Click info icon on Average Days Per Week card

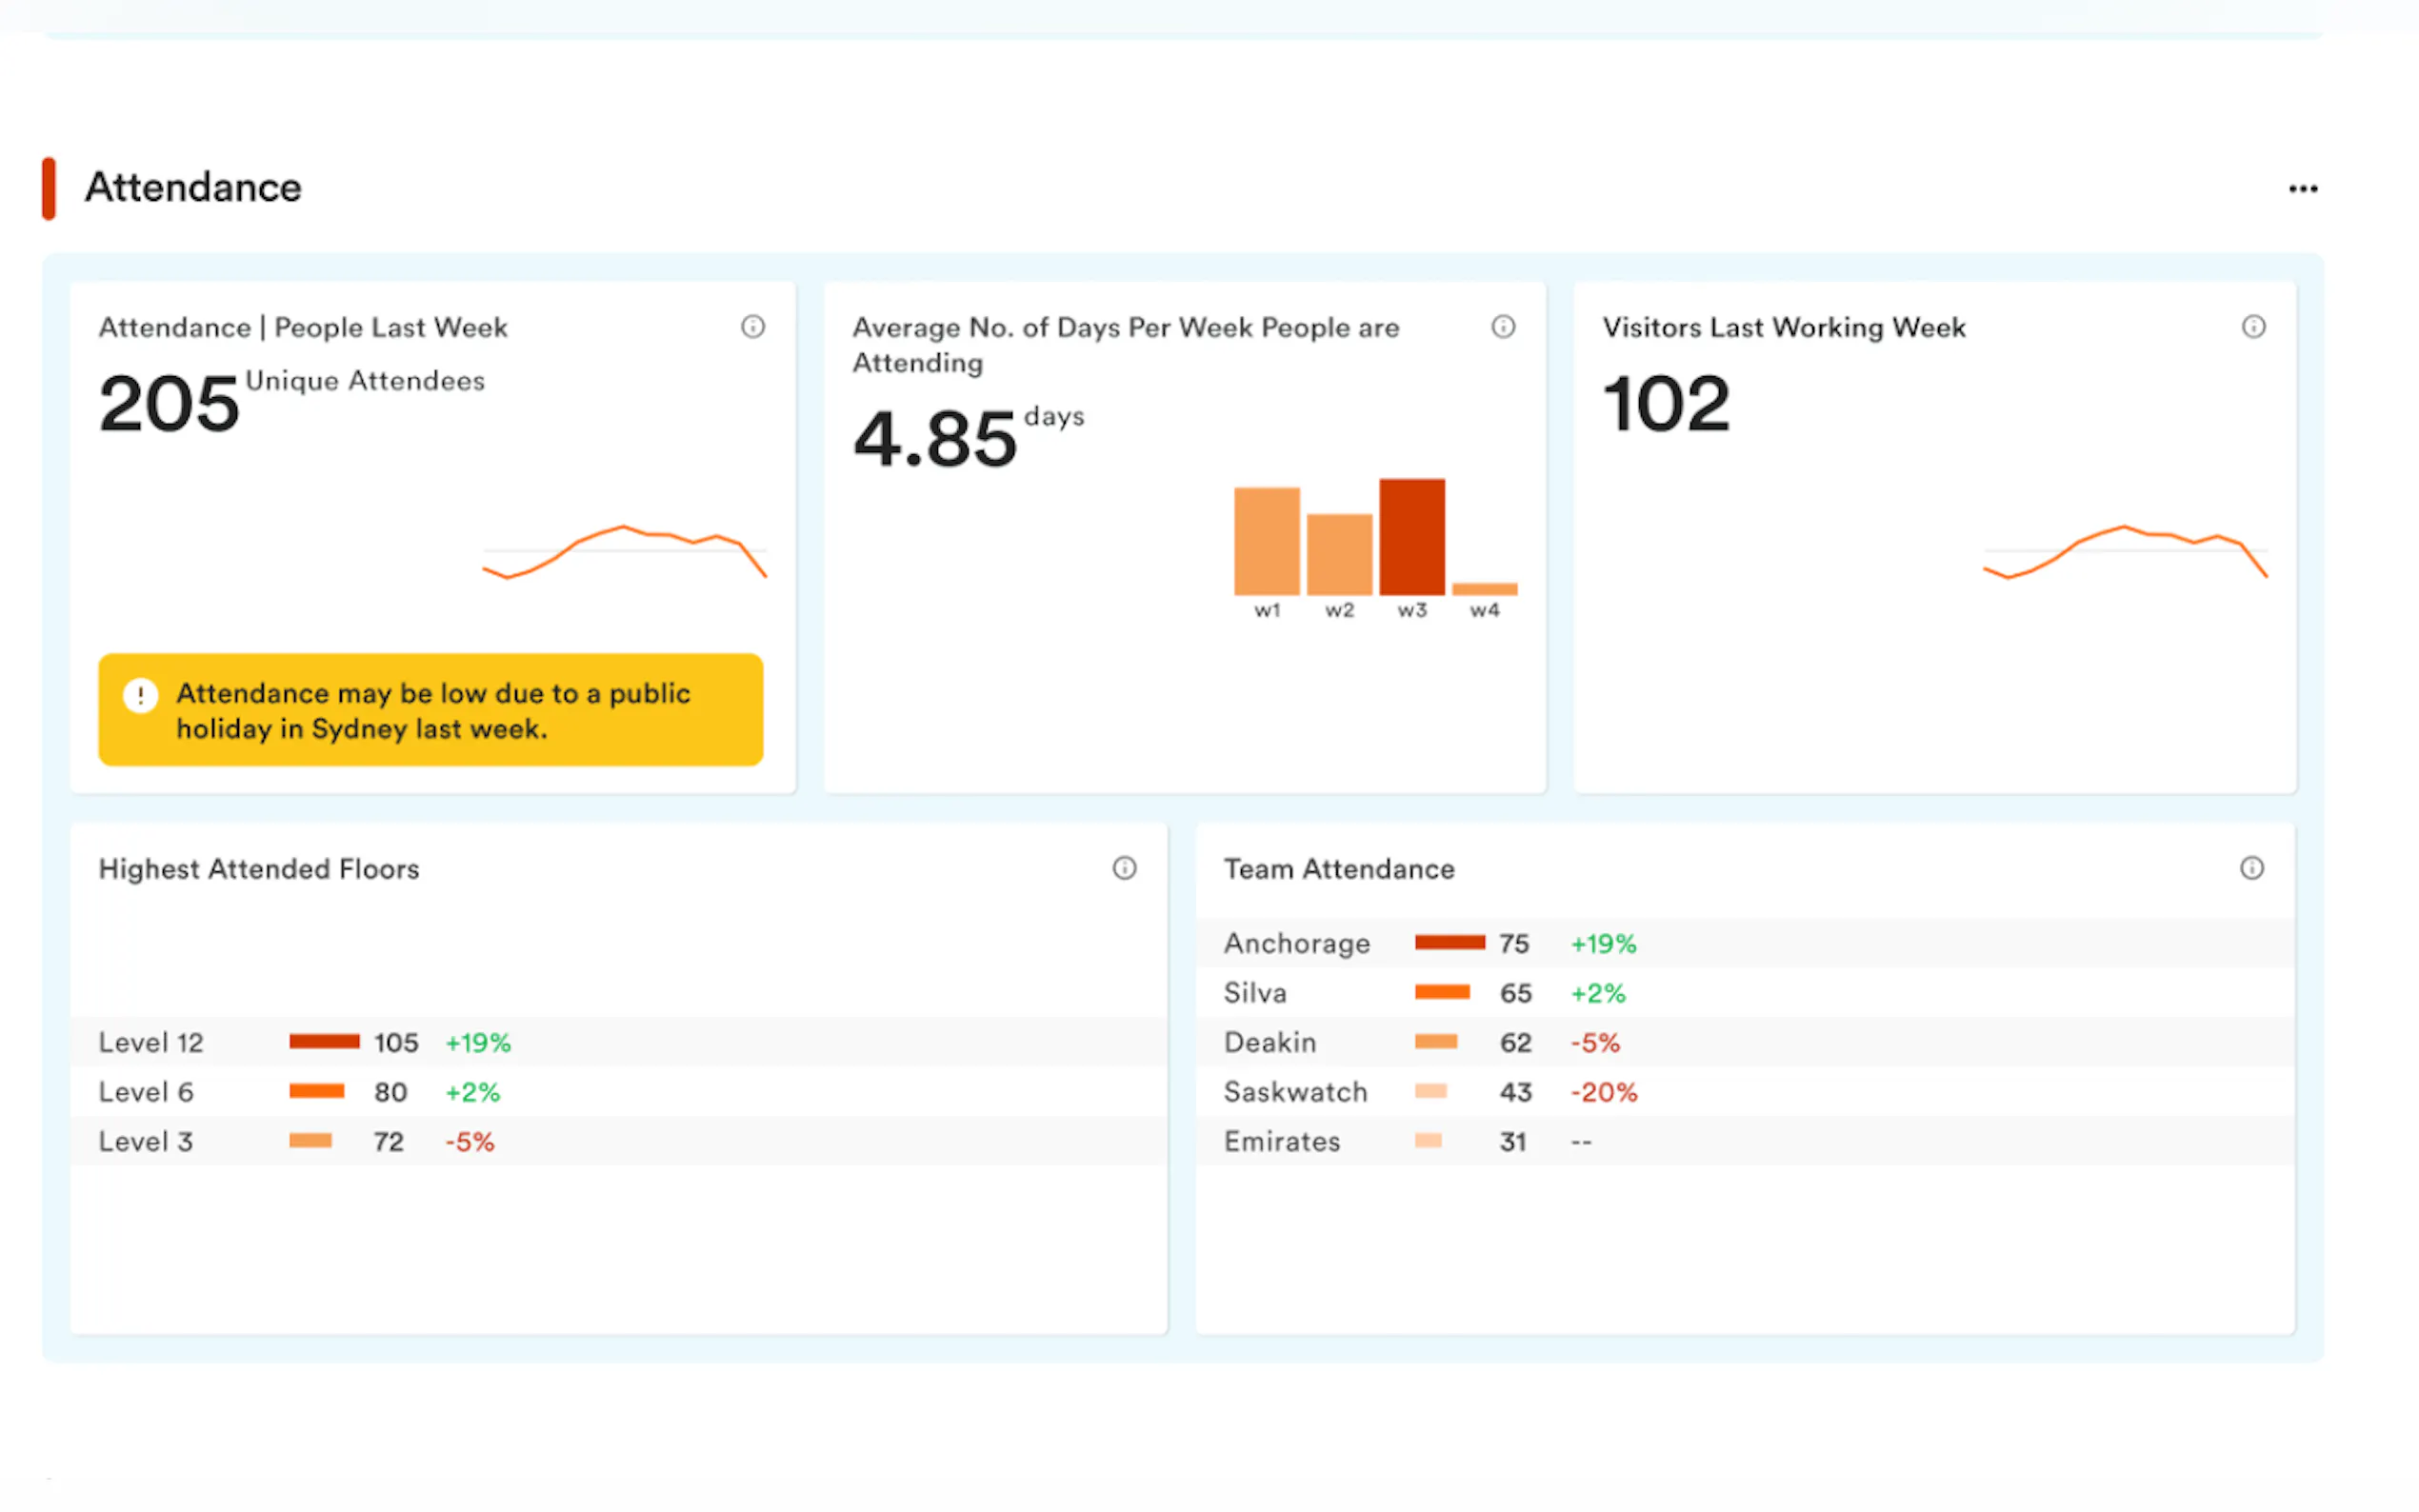[1502, 327]
